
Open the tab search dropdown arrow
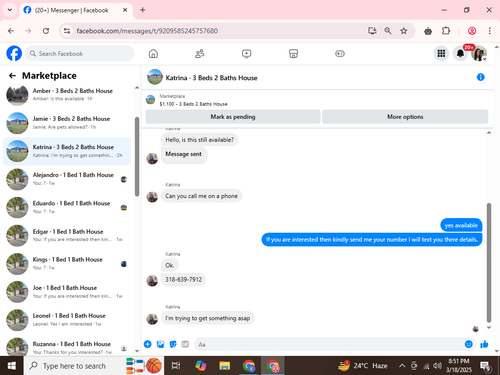click(x=10, y=10)
